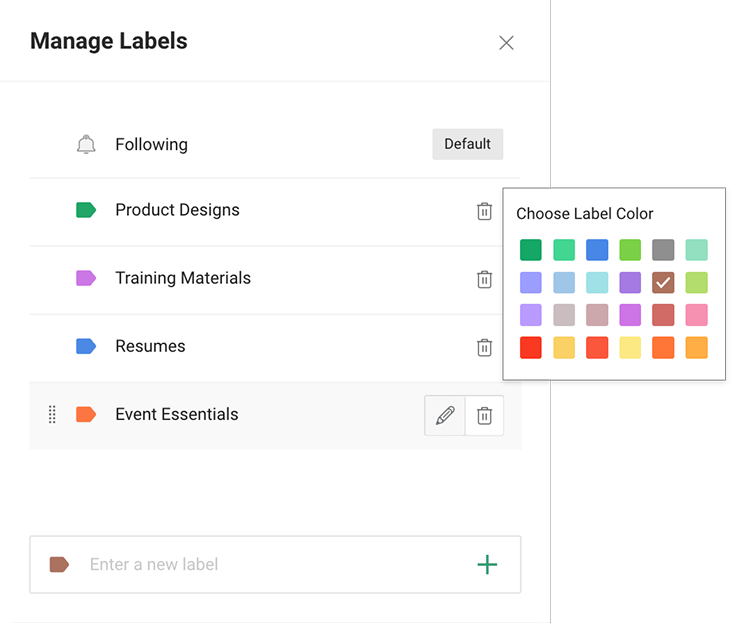Screen dimensions: 733x623
Task: Pick the pink swatch in third row
Action: point(696,315)
